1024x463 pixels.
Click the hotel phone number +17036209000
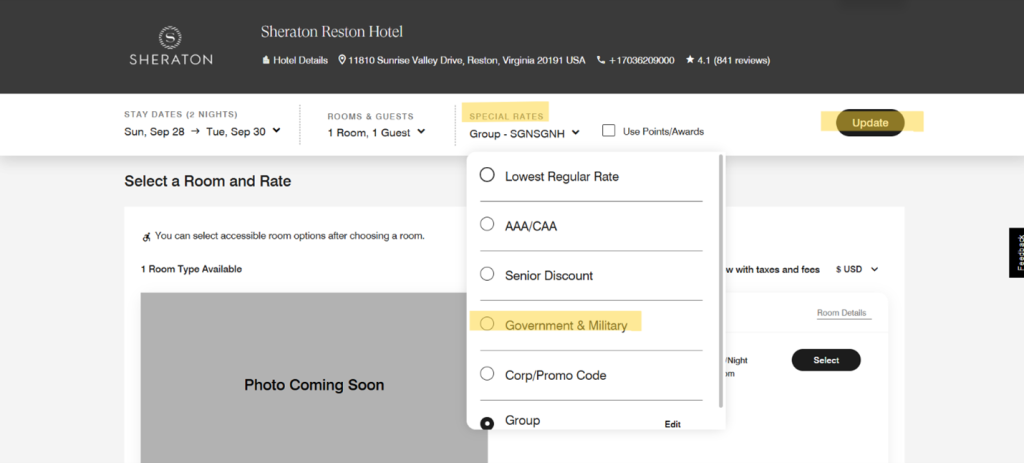click(641, 60)
